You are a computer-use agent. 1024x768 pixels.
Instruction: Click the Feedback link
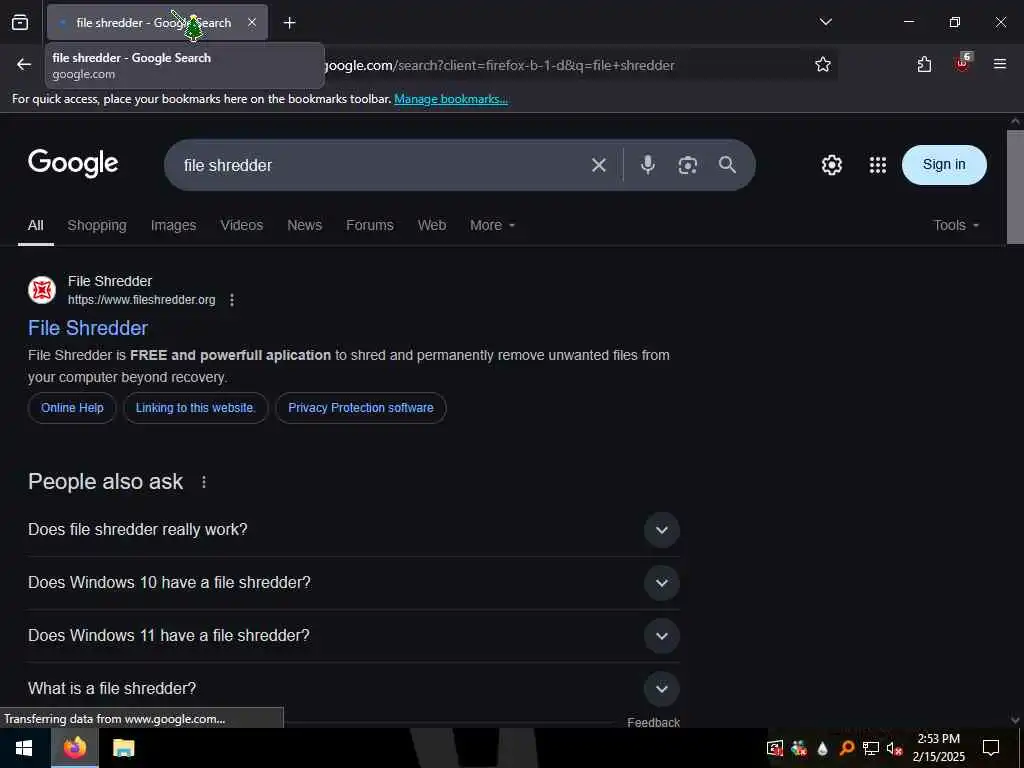(653, 722)
